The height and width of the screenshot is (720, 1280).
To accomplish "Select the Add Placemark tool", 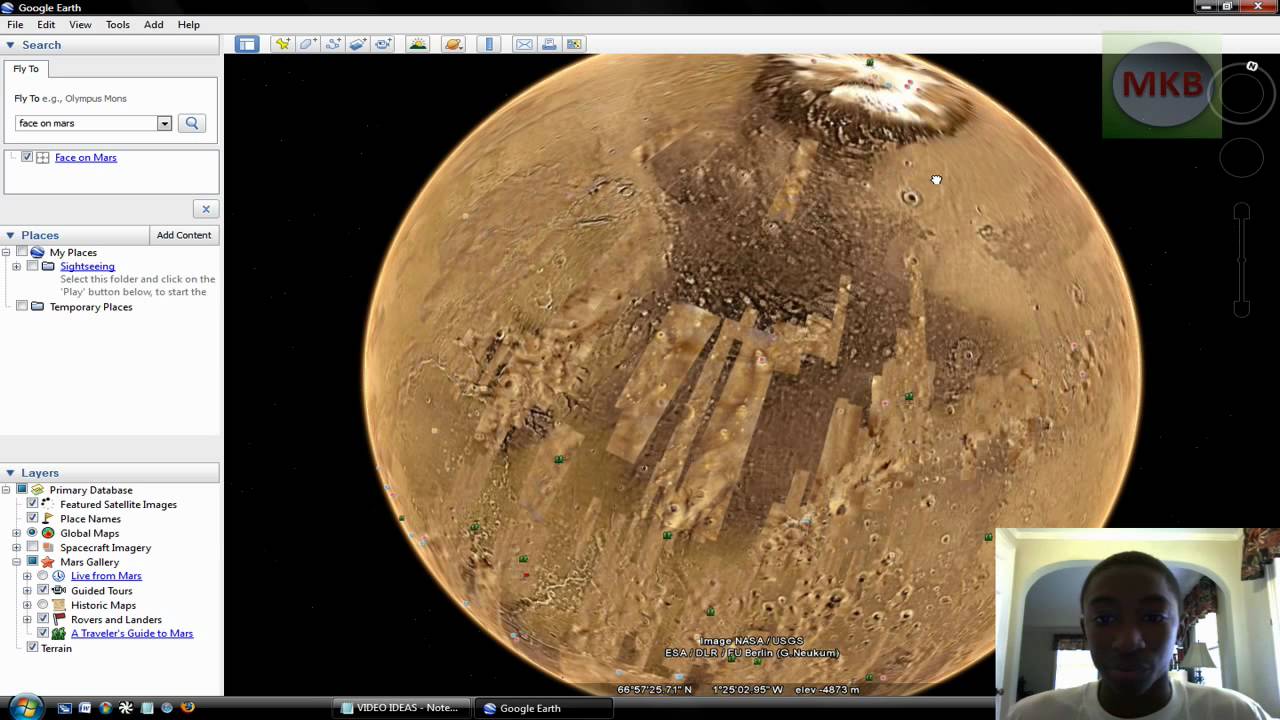I will [283, 44].
